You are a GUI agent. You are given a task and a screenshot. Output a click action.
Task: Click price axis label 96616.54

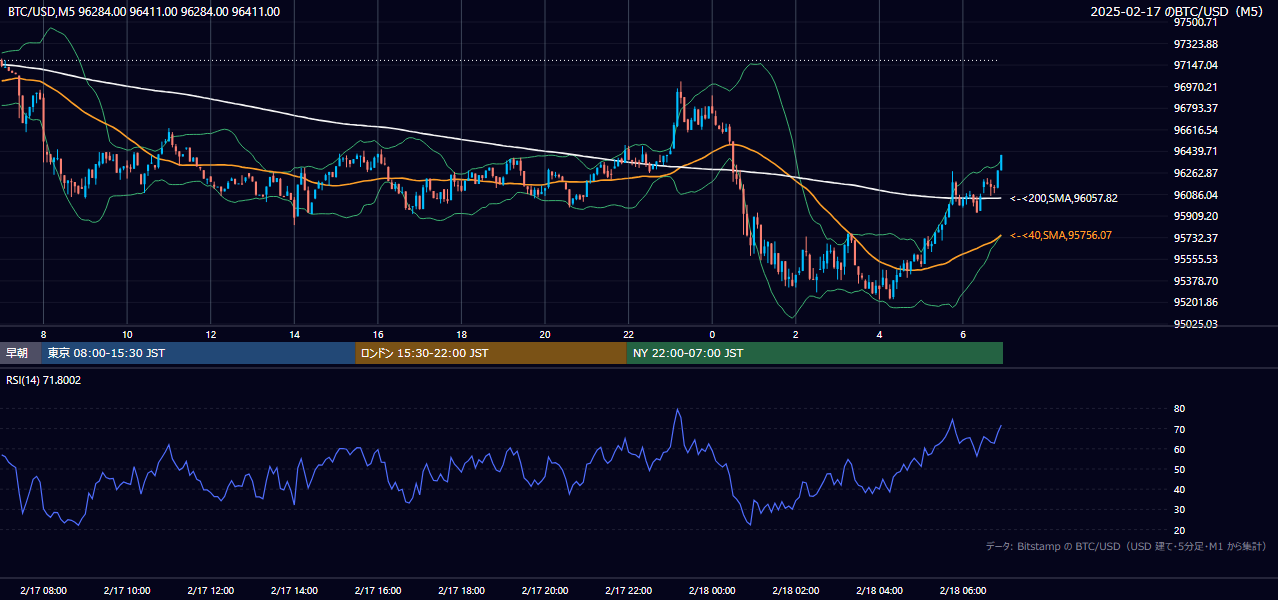click(x=1196, y=130)
